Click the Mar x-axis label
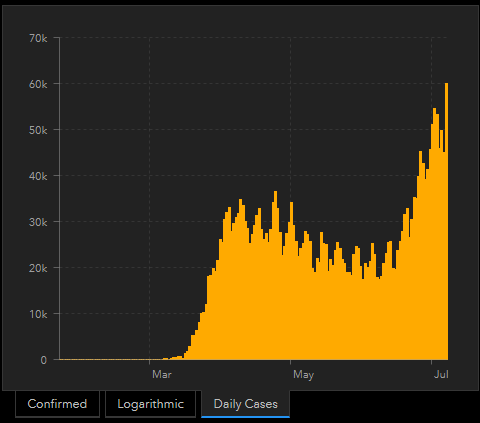The width and height of the screenshot is (480, 423). 162,374
